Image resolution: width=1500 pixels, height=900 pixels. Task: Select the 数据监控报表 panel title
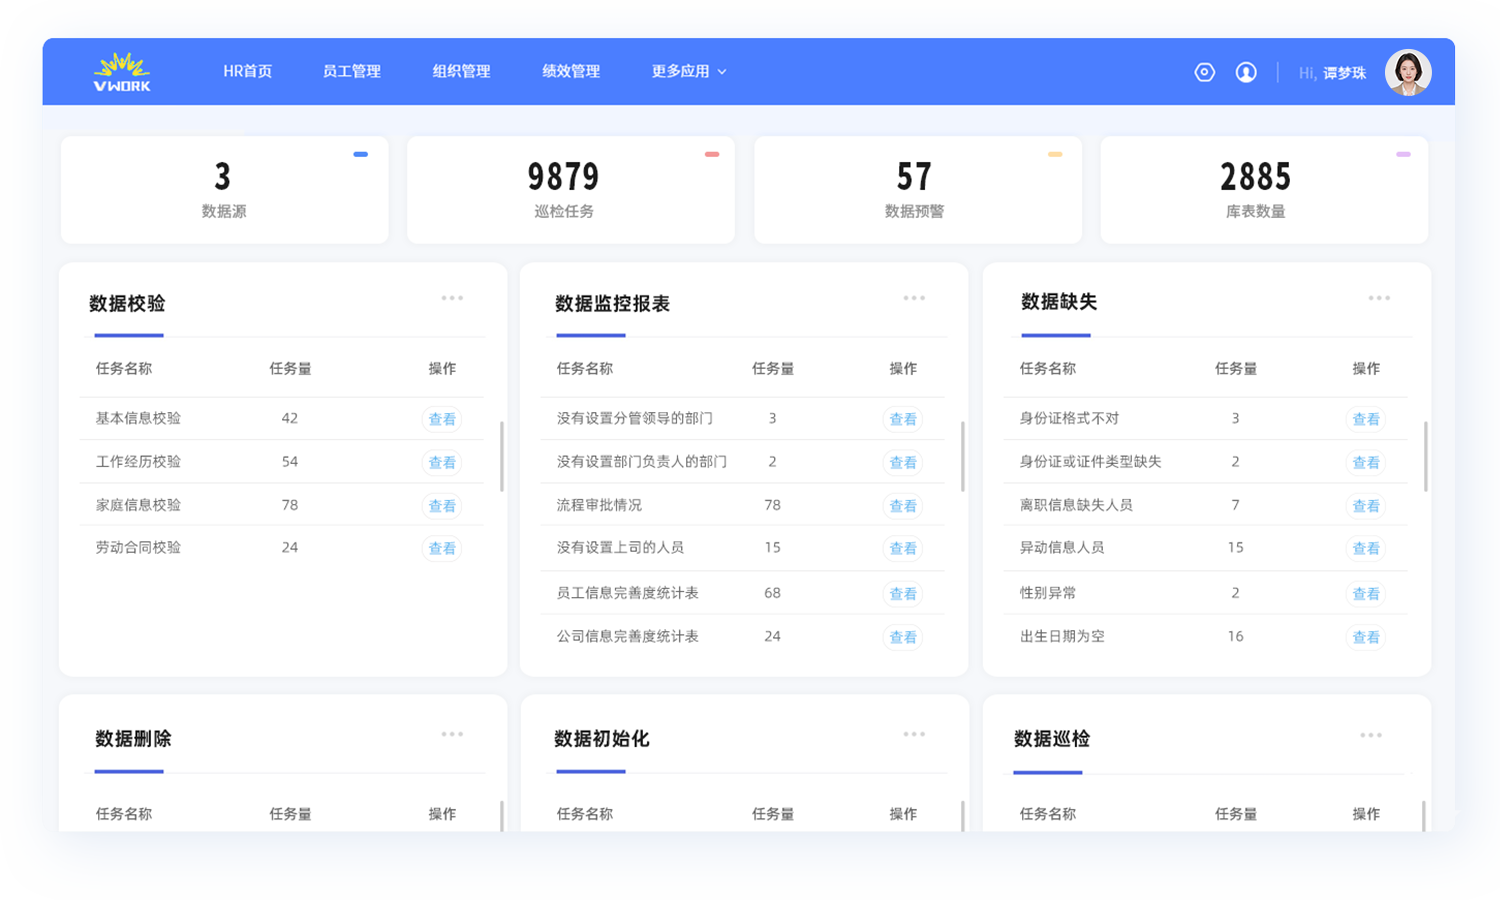point(612,304)
